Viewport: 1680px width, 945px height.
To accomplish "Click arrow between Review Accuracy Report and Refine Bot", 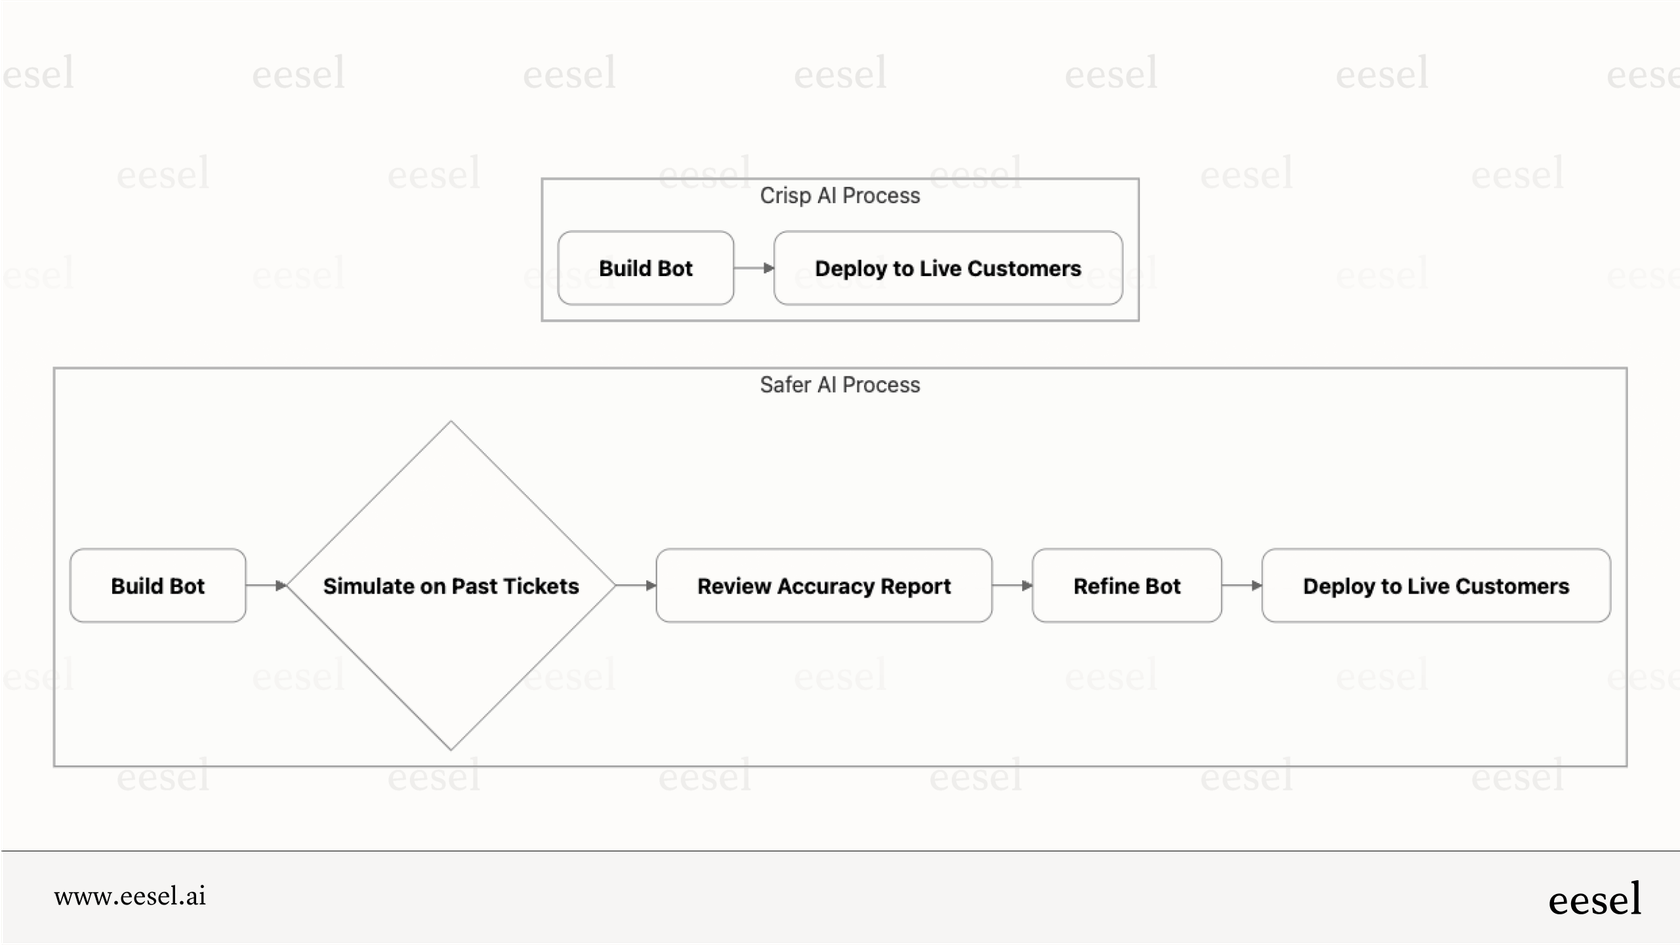I will pyautogui.click(x=1012, y=586).
